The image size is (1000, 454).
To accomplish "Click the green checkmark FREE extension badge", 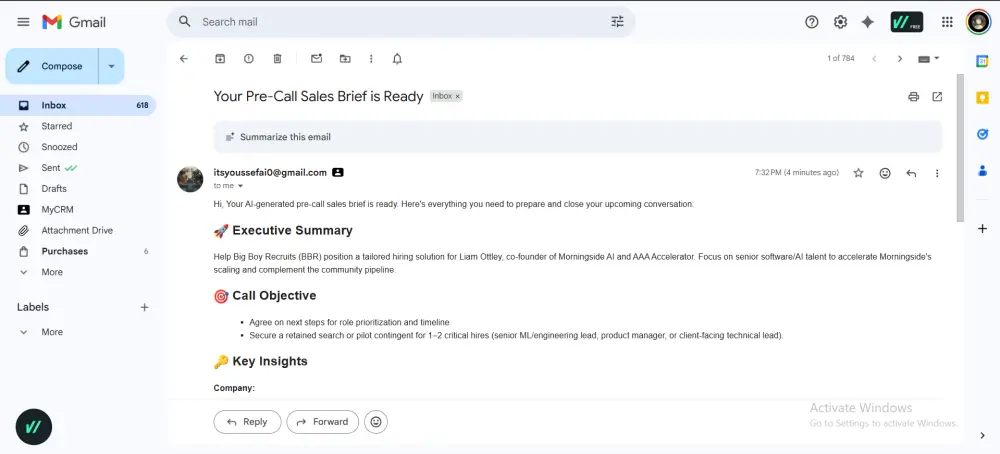I will tap(906, 22).
